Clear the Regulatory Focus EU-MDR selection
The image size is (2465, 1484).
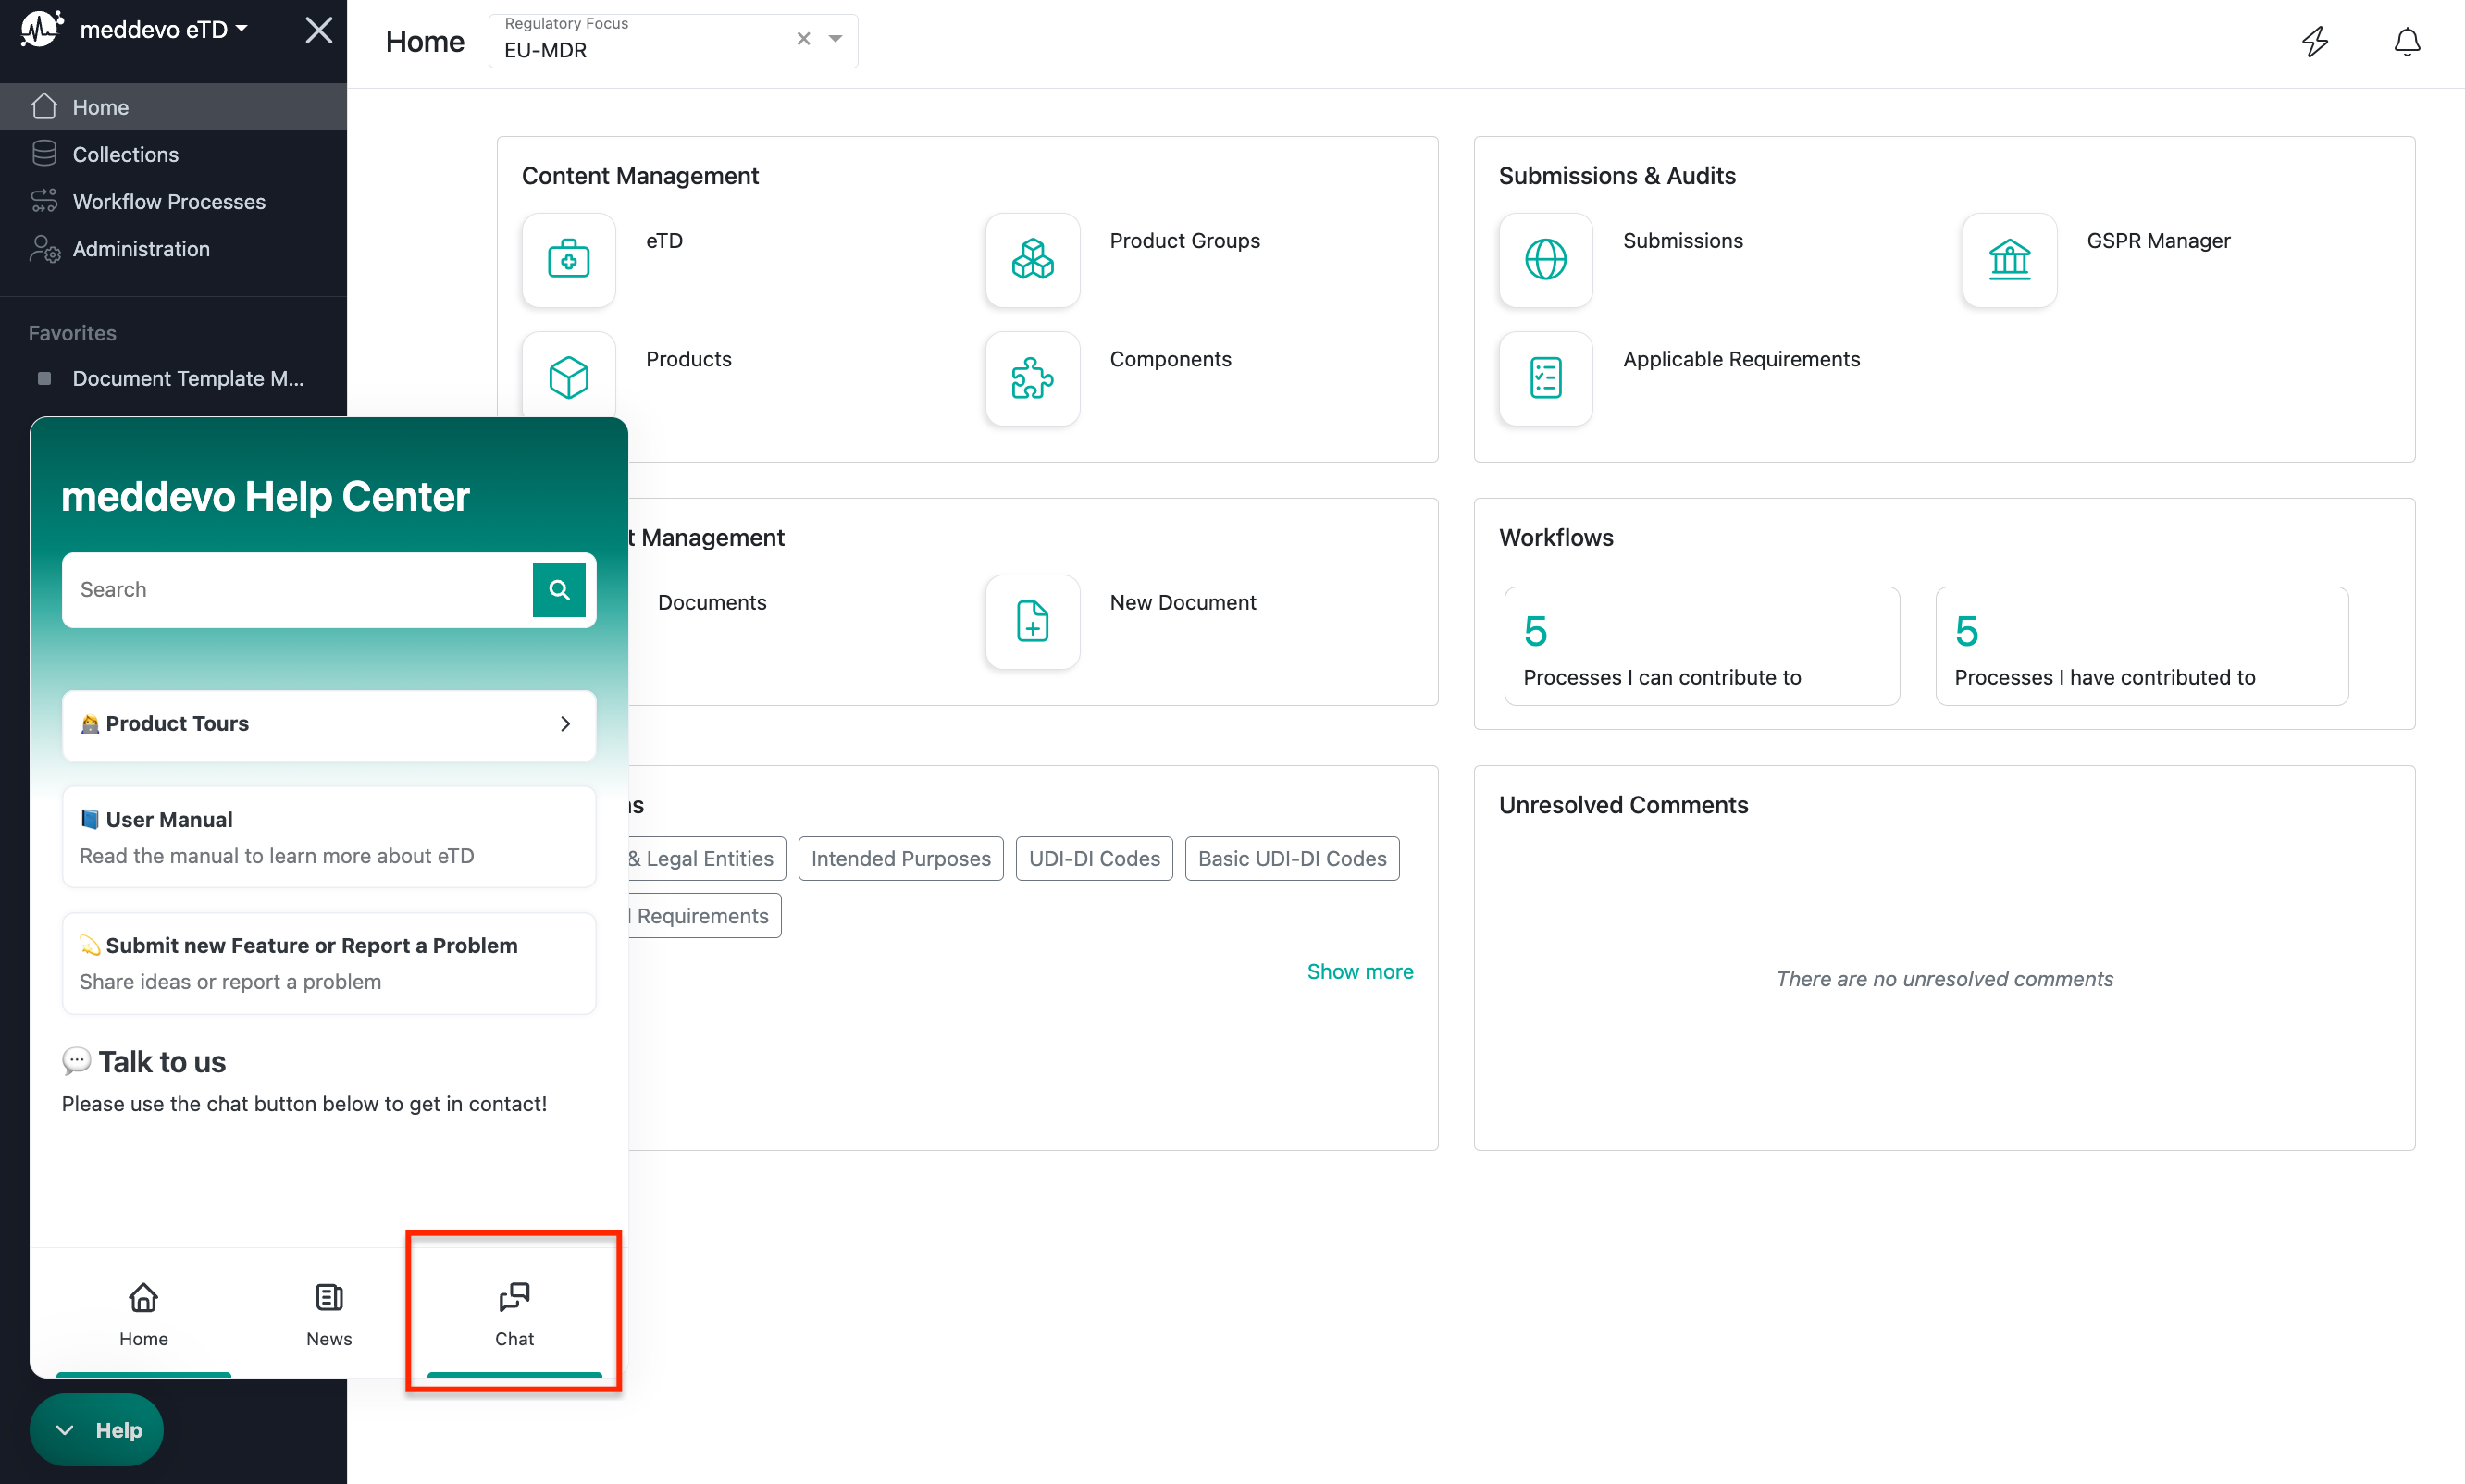click(x=803, y=39)
